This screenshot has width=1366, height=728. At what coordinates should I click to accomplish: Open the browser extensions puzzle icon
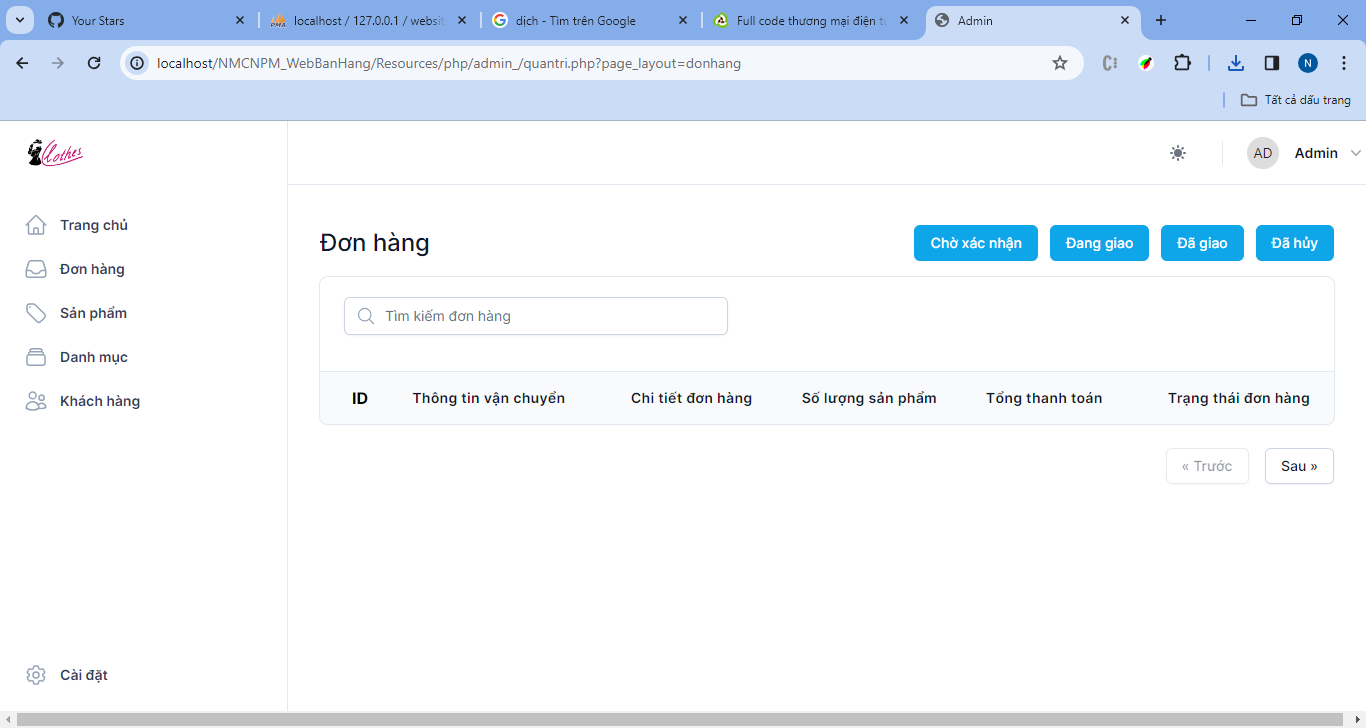[1182, 63]
